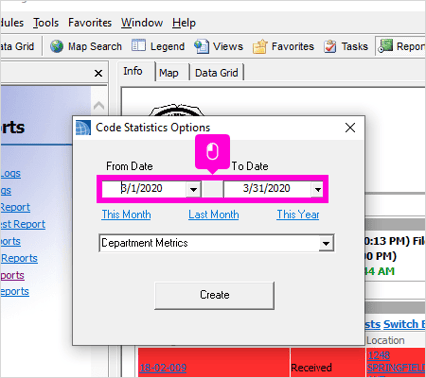Click the This Year link
This screenshot has width=426, height=378.
point(298,214)
